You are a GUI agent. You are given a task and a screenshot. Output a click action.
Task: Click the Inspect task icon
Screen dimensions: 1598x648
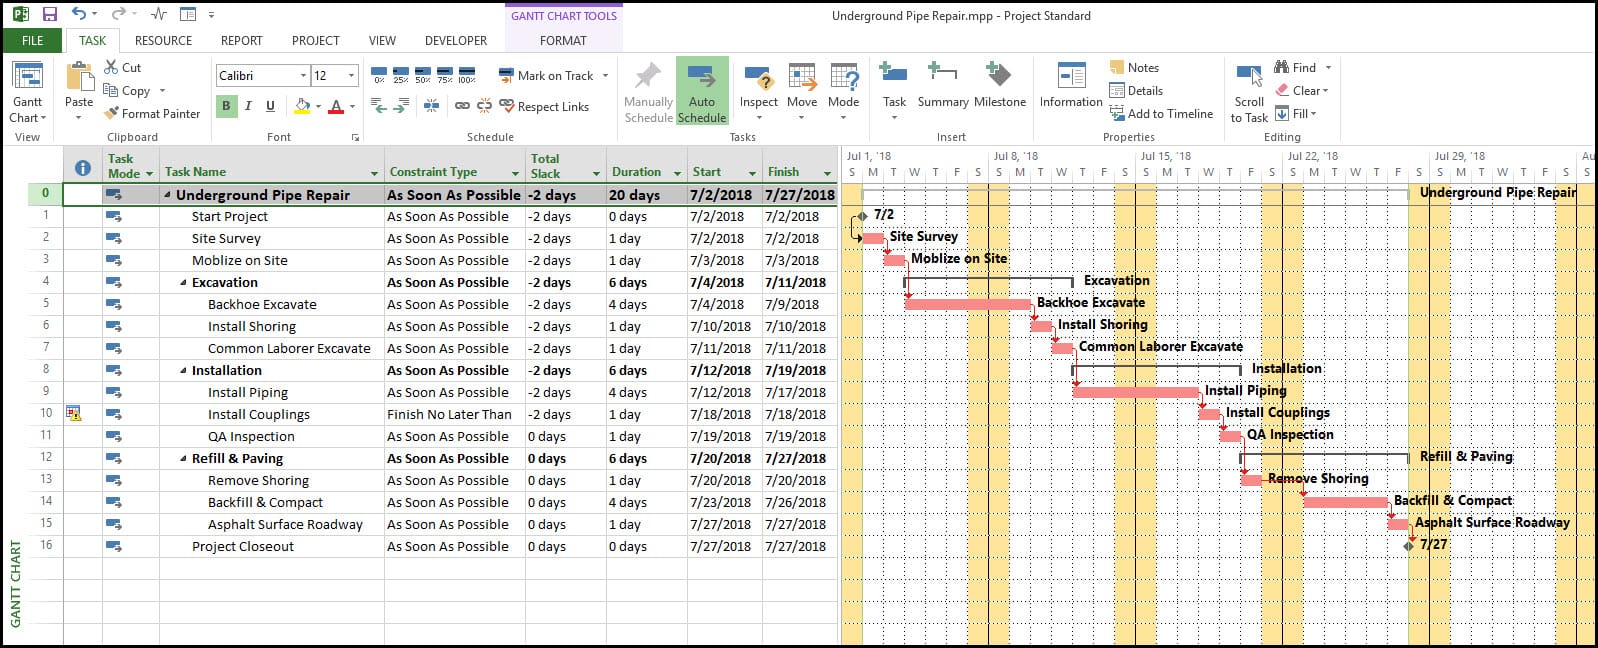click(x=759, y=79)
